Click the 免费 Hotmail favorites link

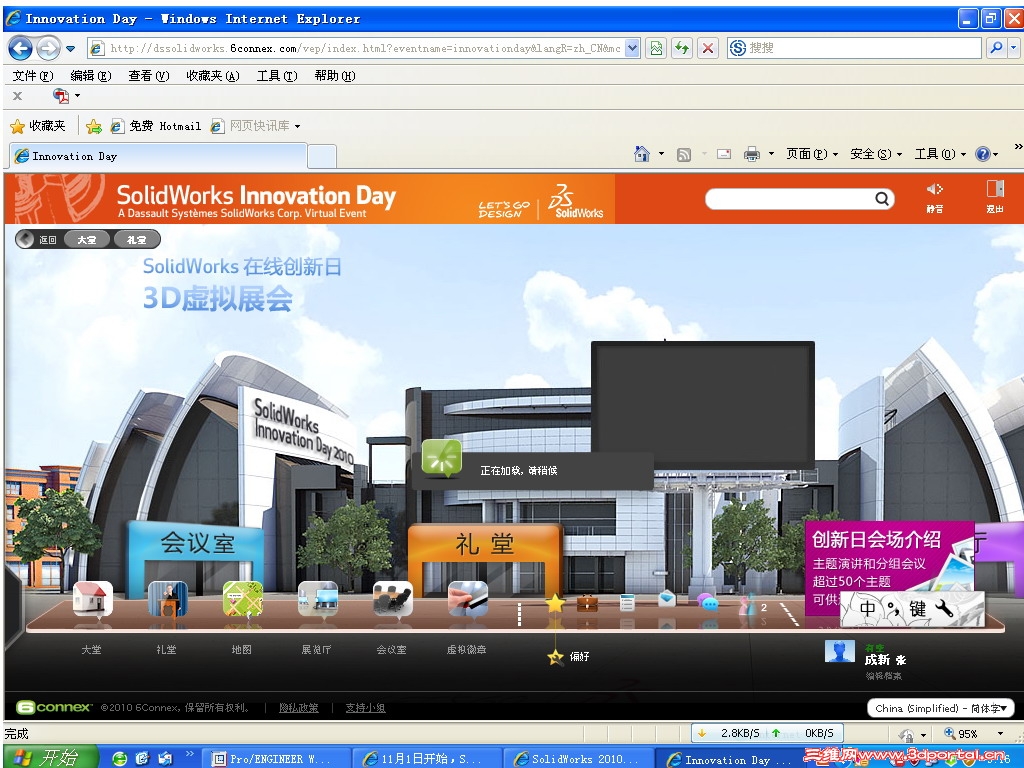(156, 126)
